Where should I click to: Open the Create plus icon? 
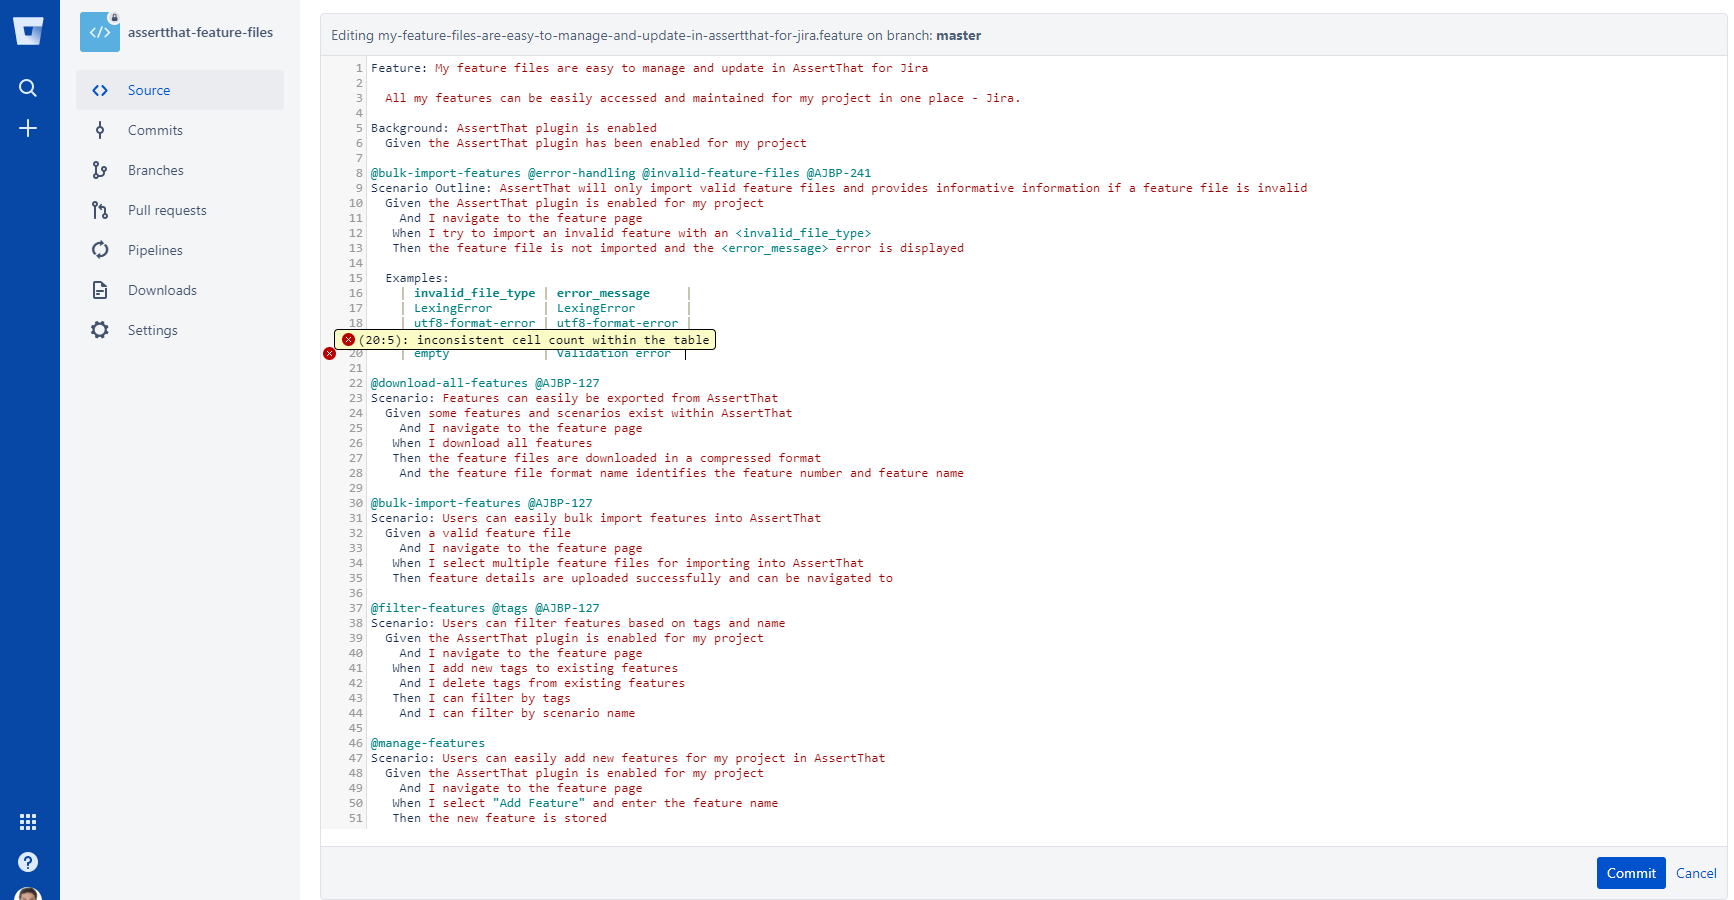pyautogui.click(x=28, y=128)
